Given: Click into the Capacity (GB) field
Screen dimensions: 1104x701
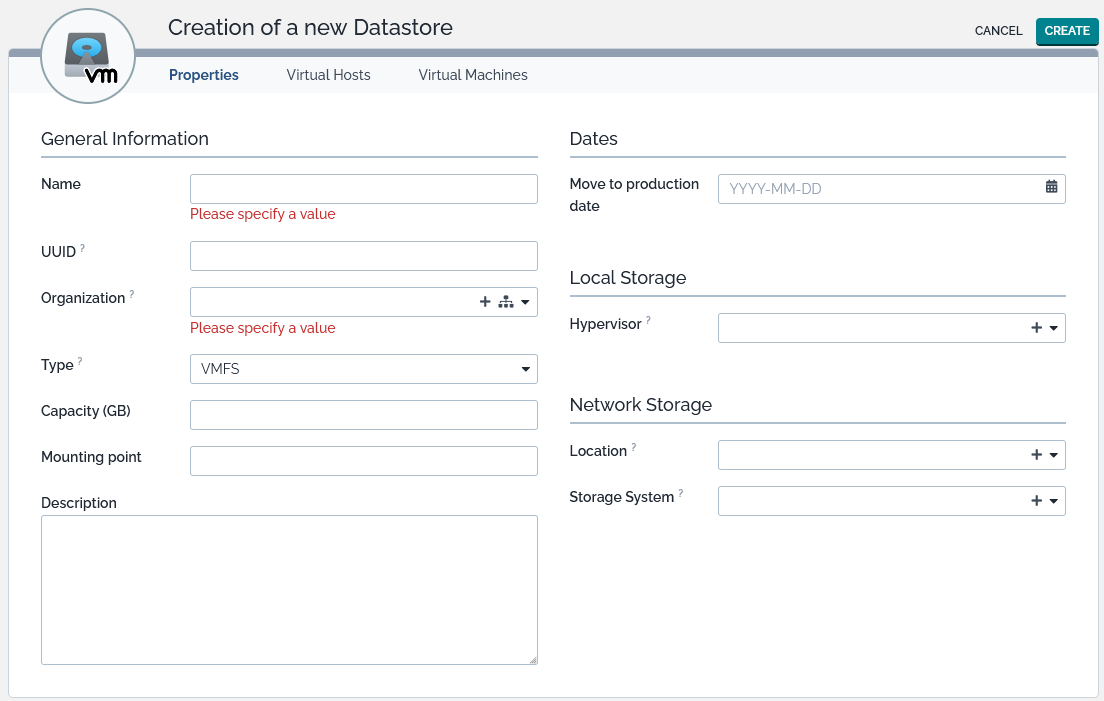Looking at the screenshot, I should pyautogui.click(x=363, y=415).
